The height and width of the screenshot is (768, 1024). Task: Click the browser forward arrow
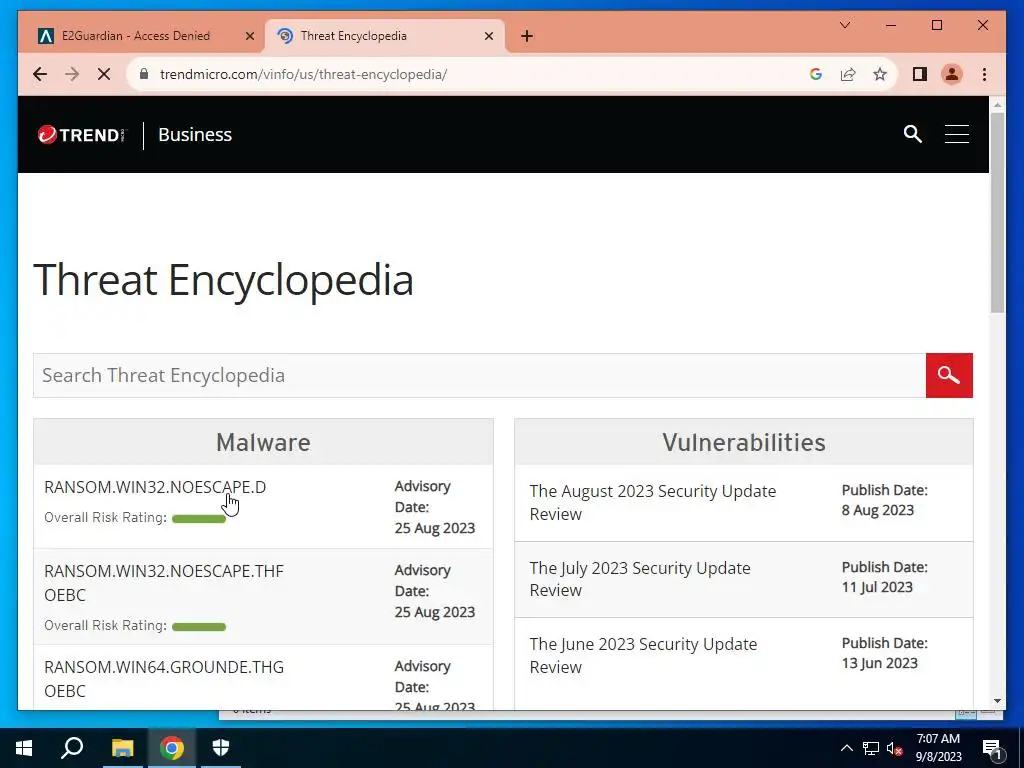click(72, 74)
